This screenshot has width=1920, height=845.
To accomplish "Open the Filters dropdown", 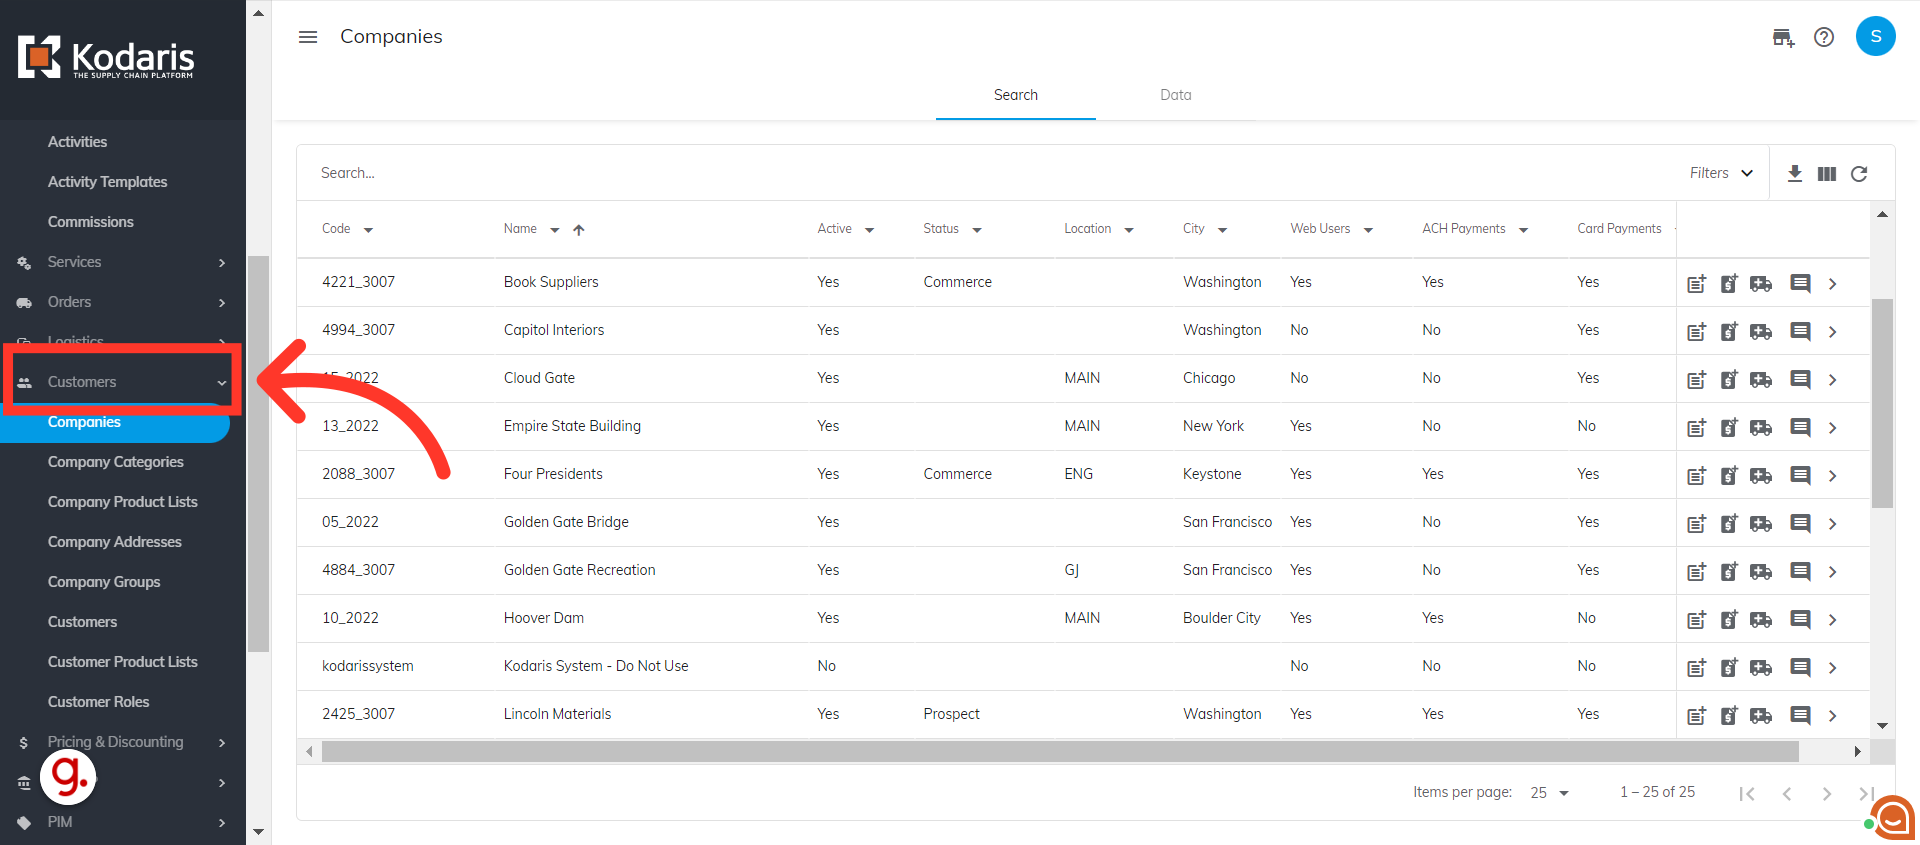I will tap(1721, 173).
